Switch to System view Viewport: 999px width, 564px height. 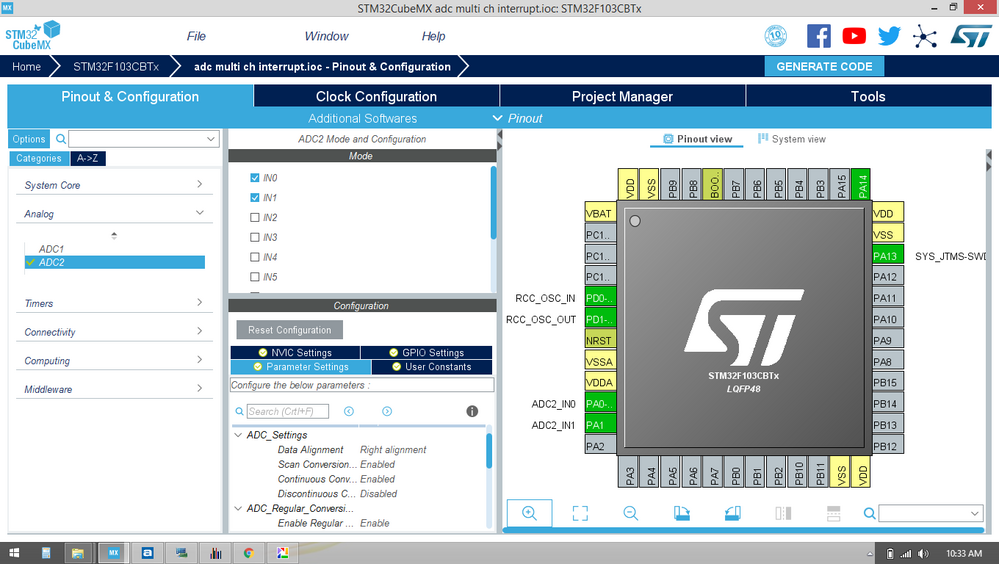pos(791,139)
